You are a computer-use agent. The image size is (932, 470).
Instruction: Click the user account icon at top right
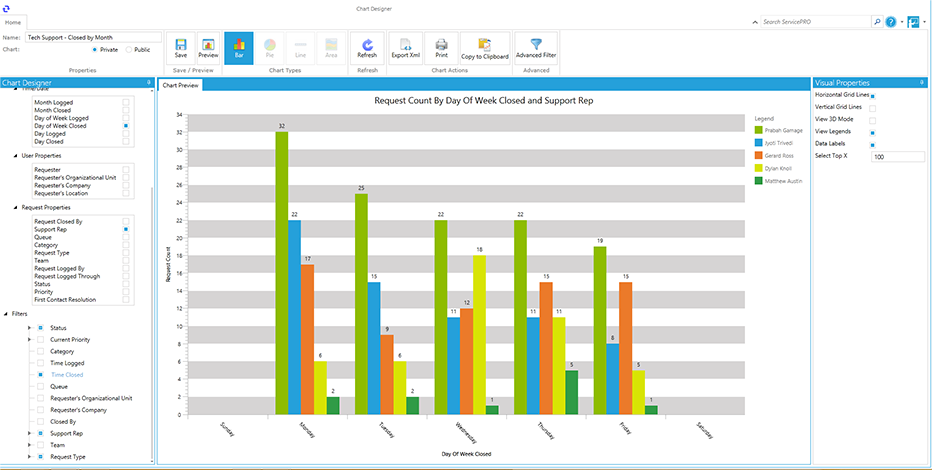pyautogui.click(x=913, y=21)
